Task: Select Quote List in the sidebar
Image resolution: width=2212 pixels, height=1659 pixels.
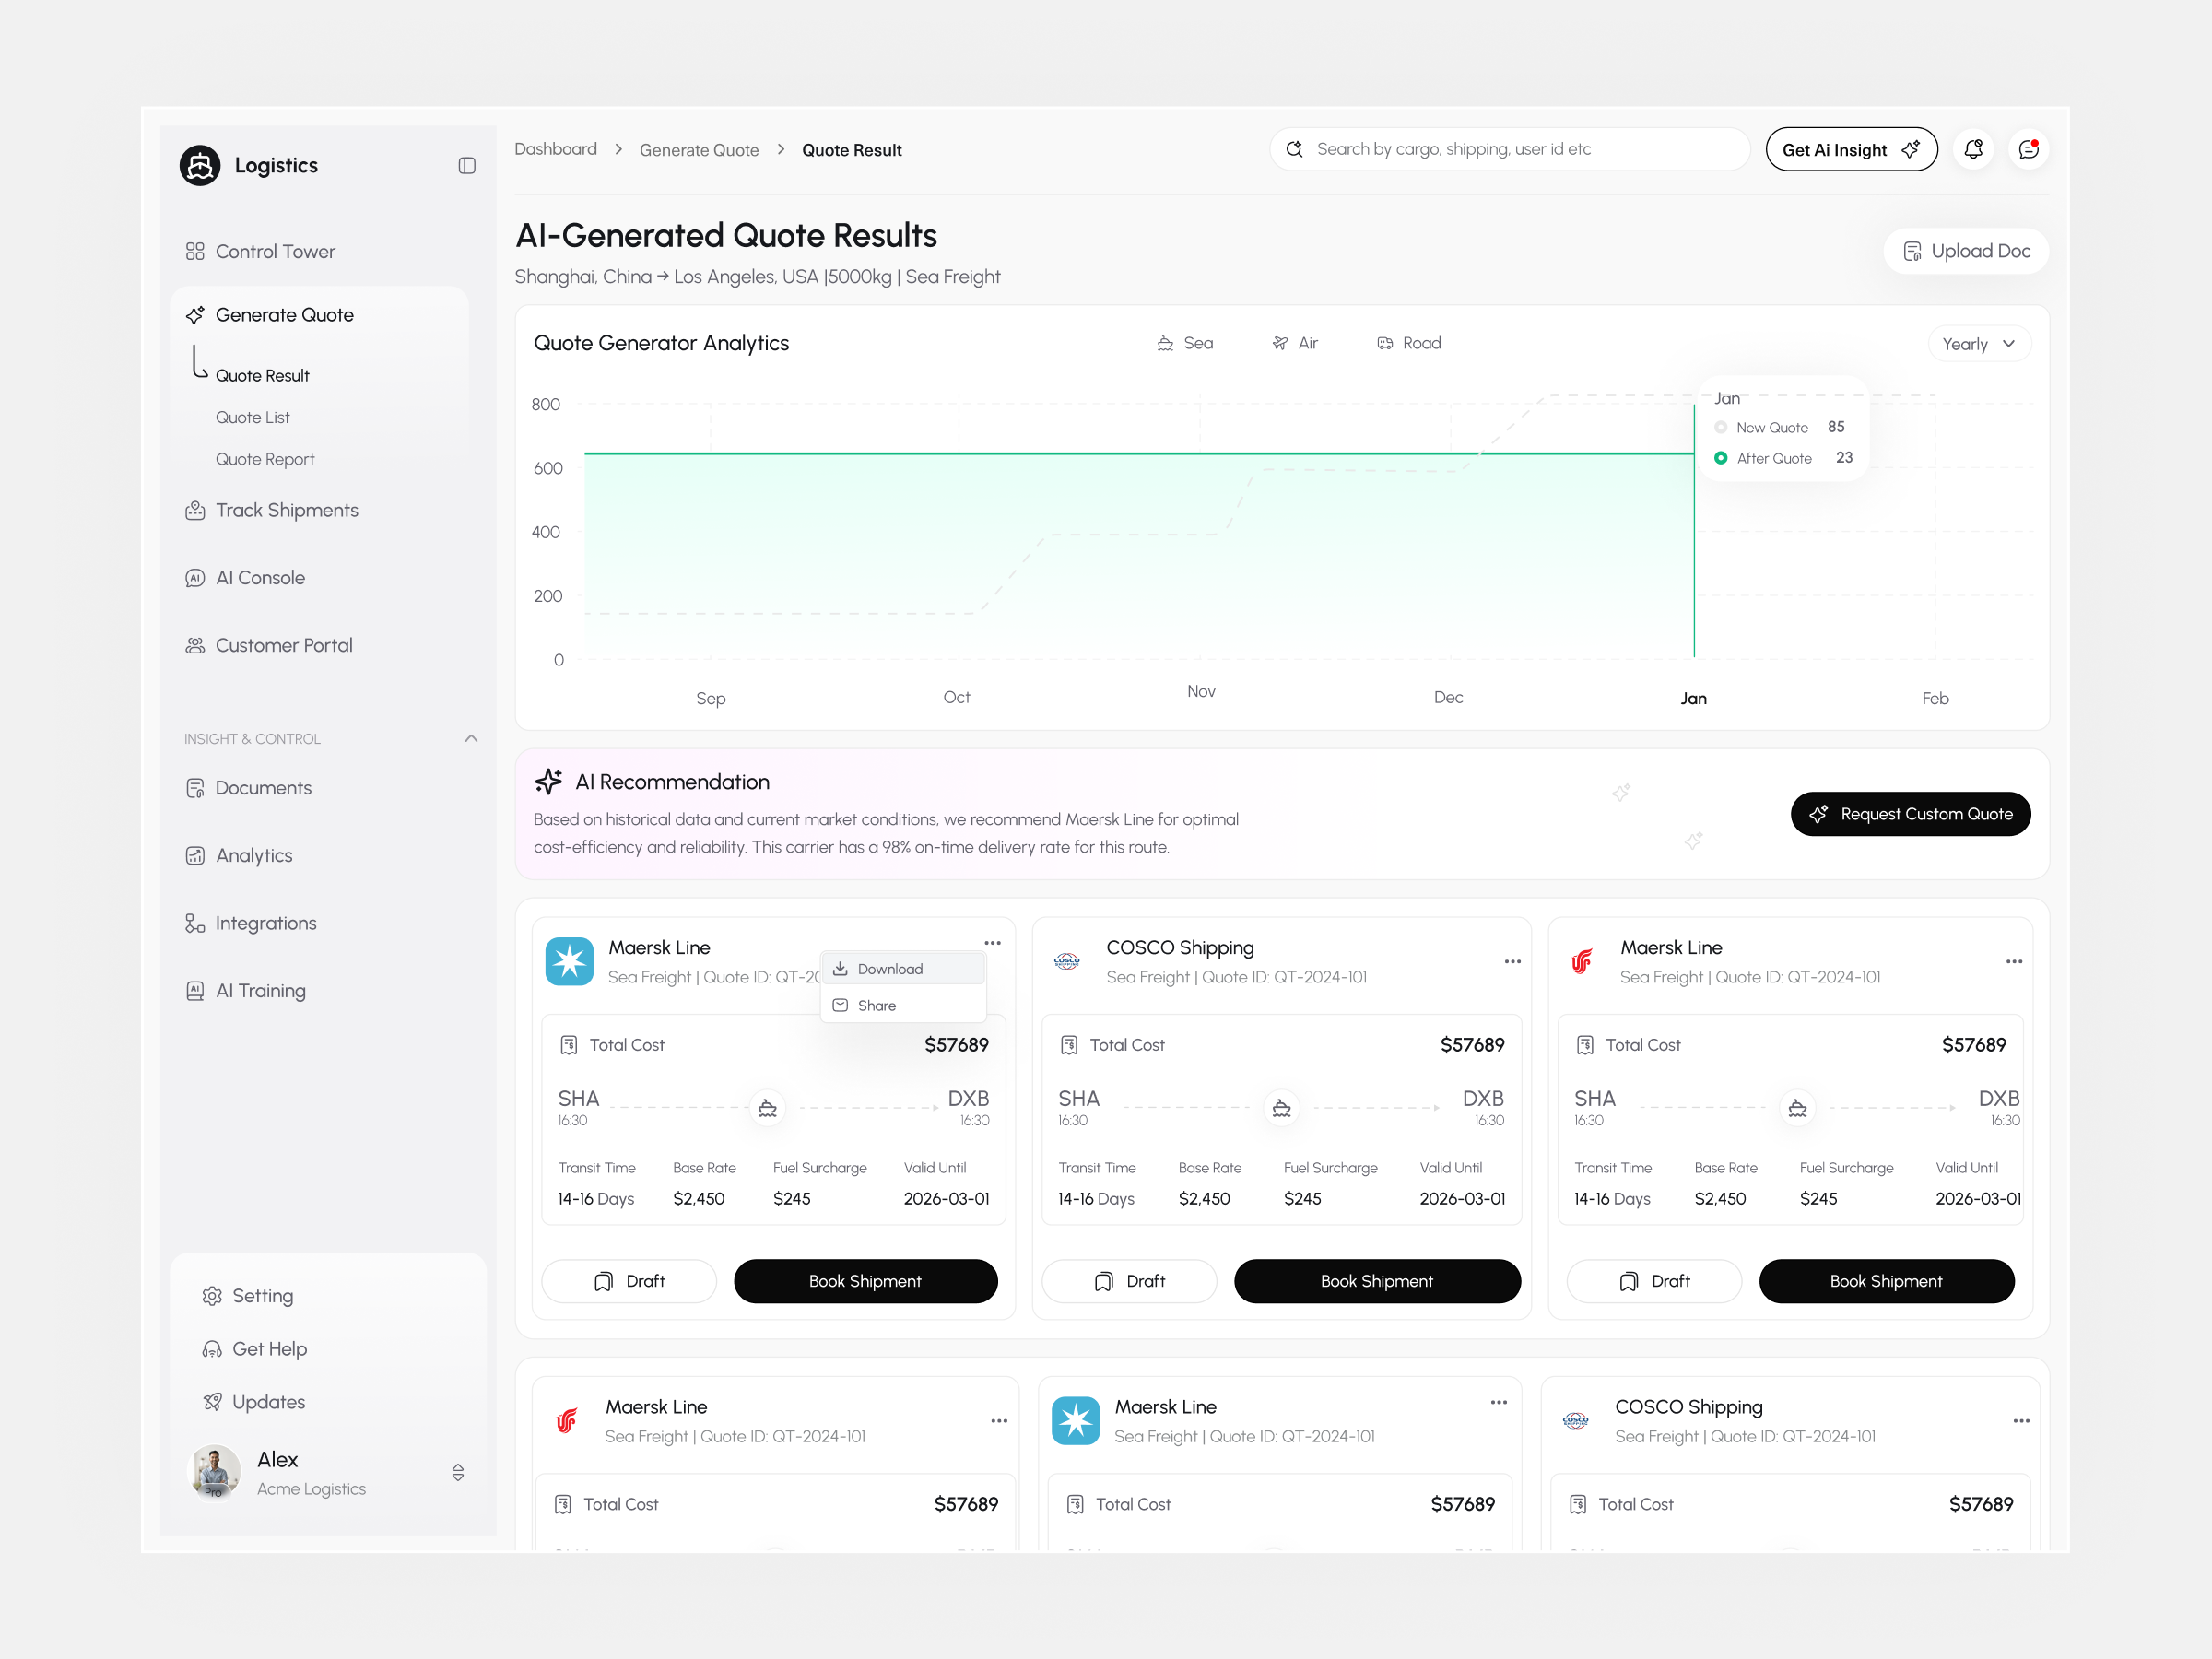Action: [253, 417]
